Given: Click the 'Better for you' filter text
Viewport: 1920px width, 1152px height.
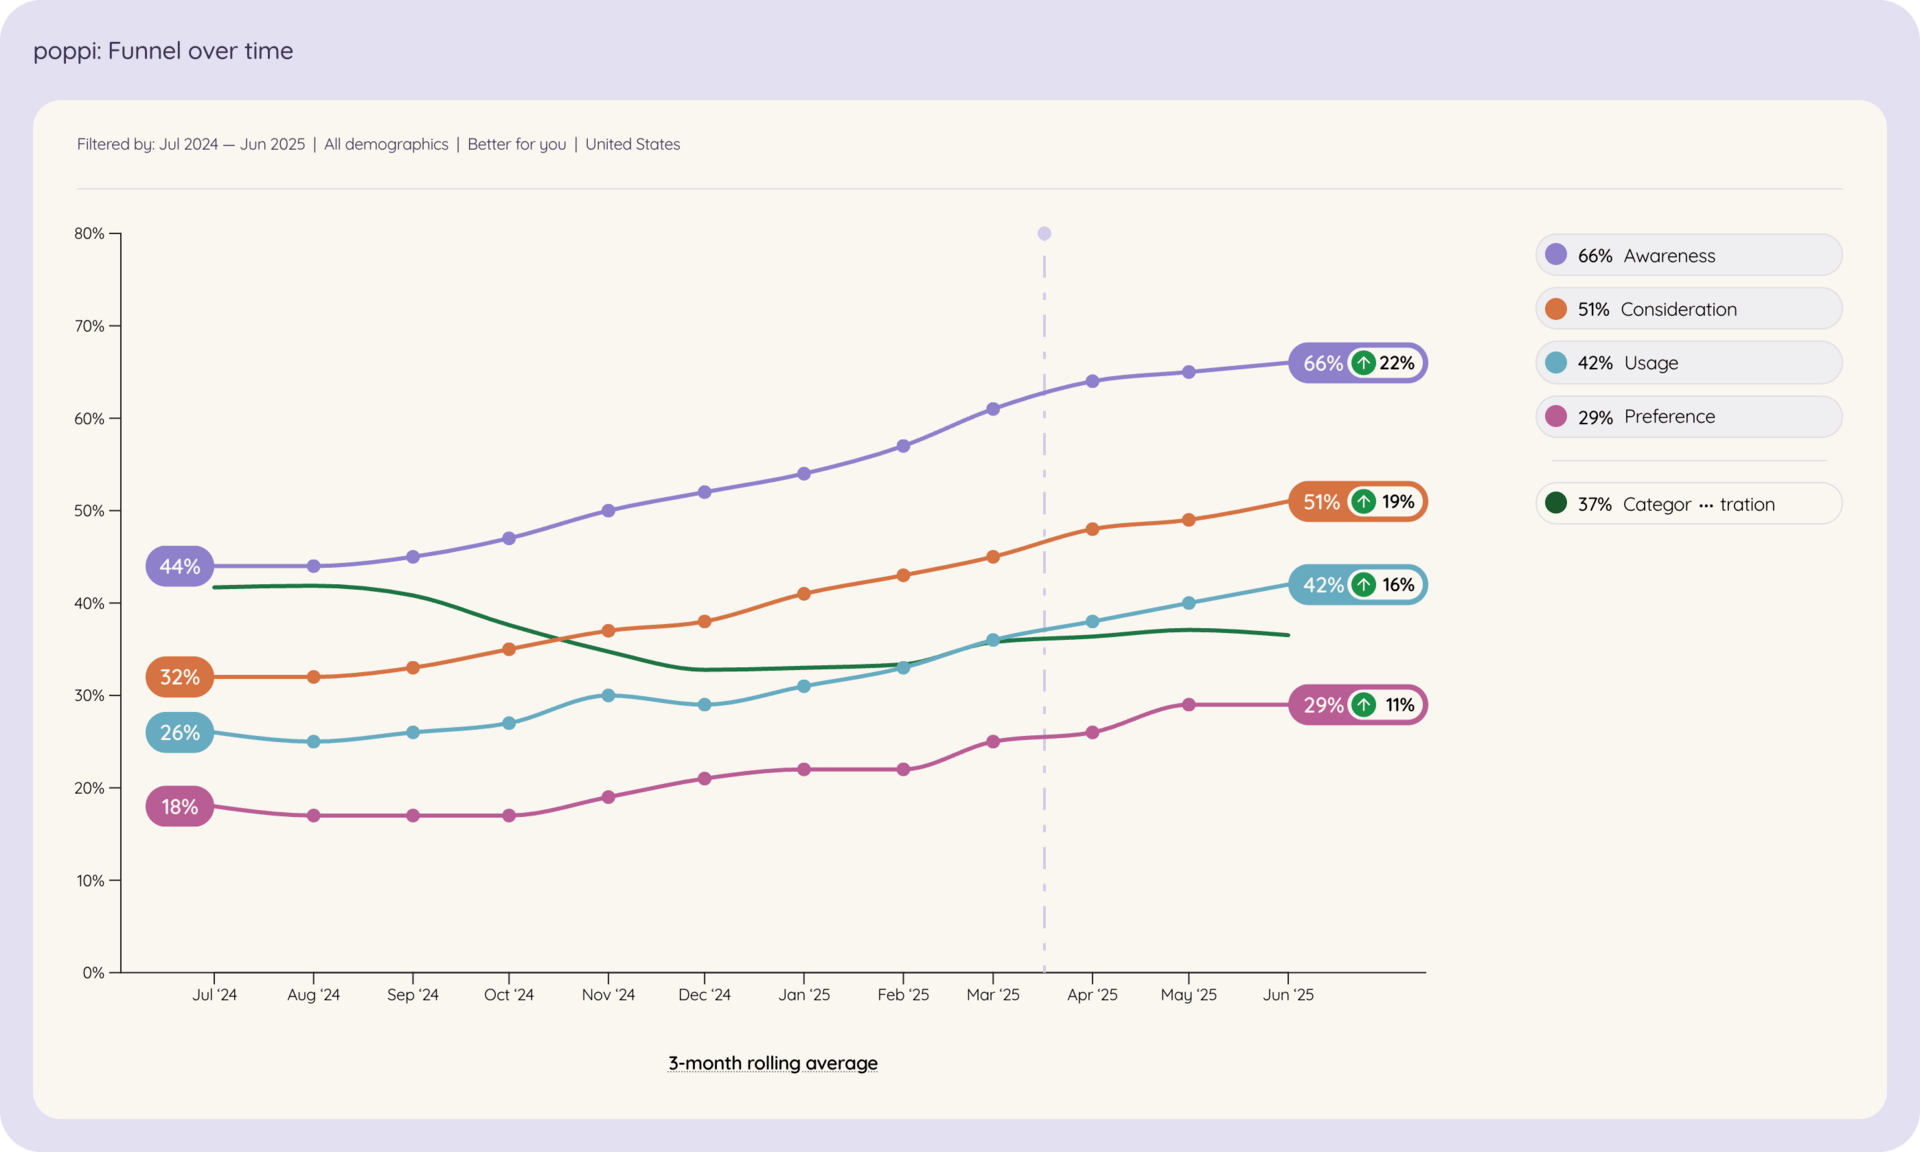Looking at the screenshot, I should coord(517,144).
